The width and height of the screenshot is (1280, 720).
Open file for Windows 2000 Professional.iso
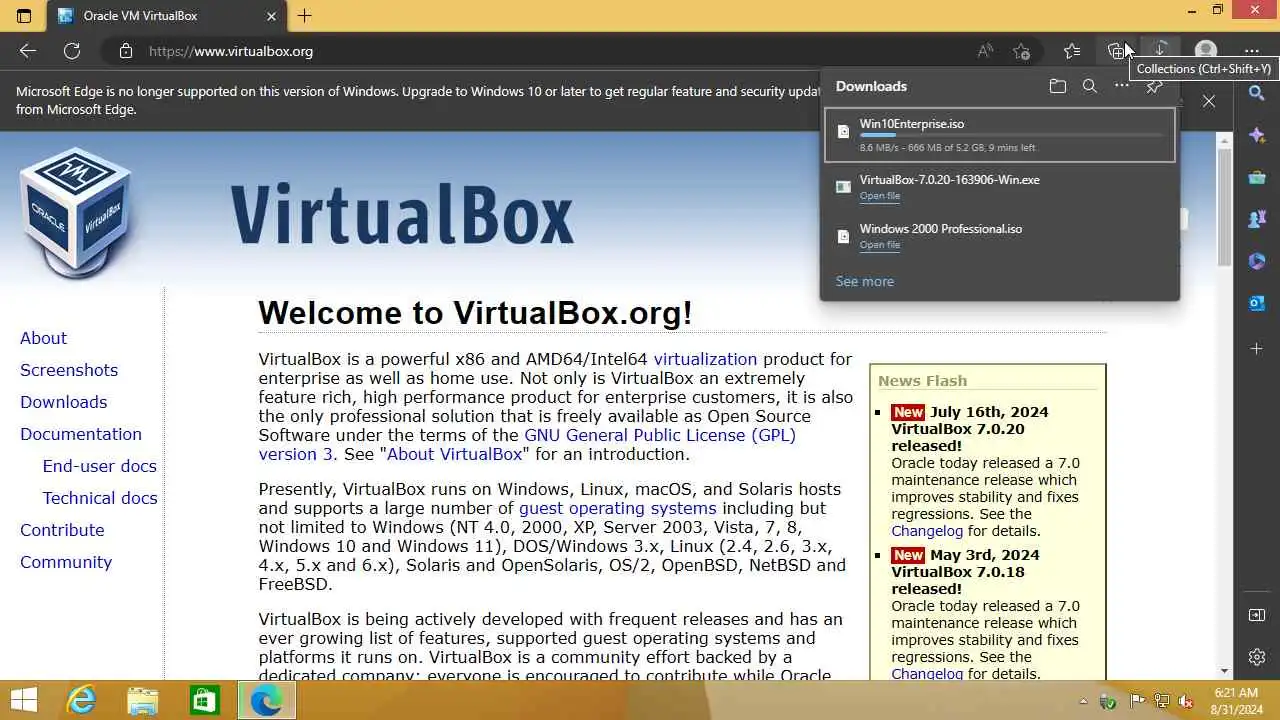[880, 245]
